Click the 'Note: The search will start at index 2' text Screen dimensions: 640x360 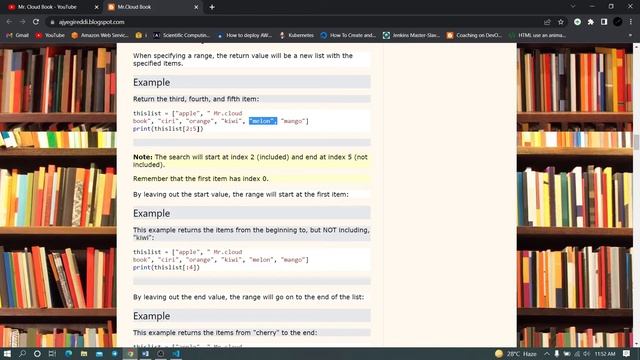tap(250, 161)
